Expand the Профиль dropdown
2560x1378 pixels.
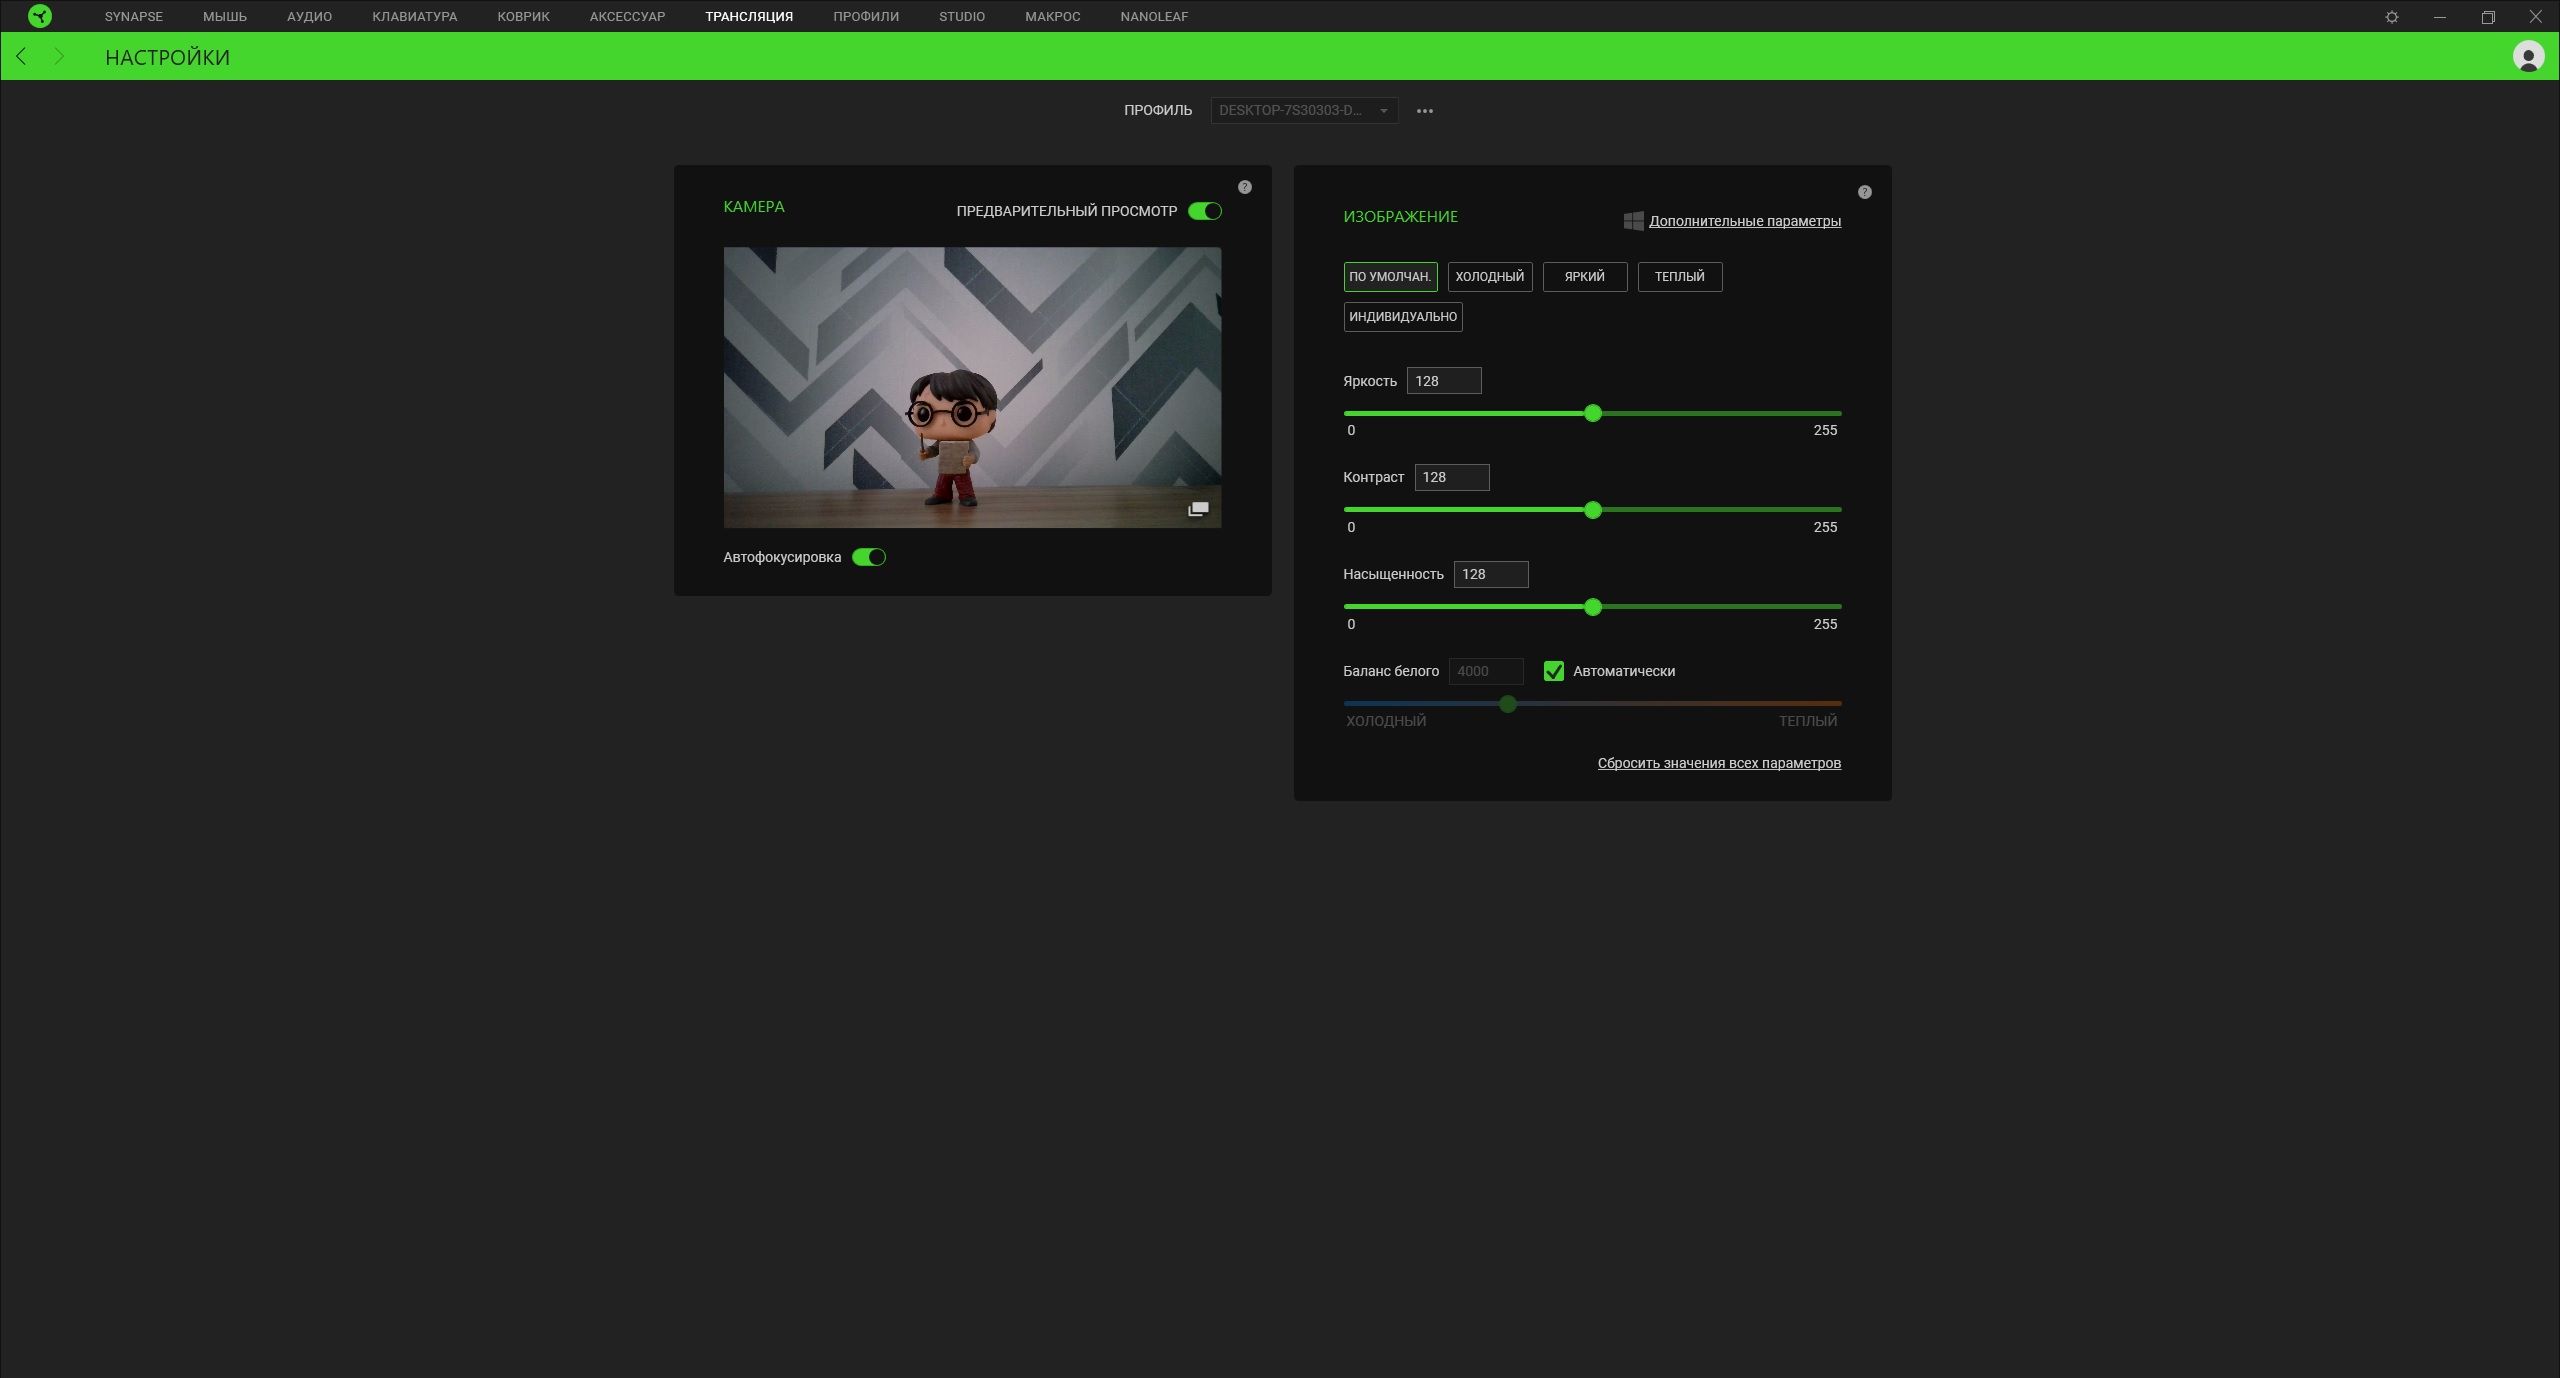click(1304, 110)
